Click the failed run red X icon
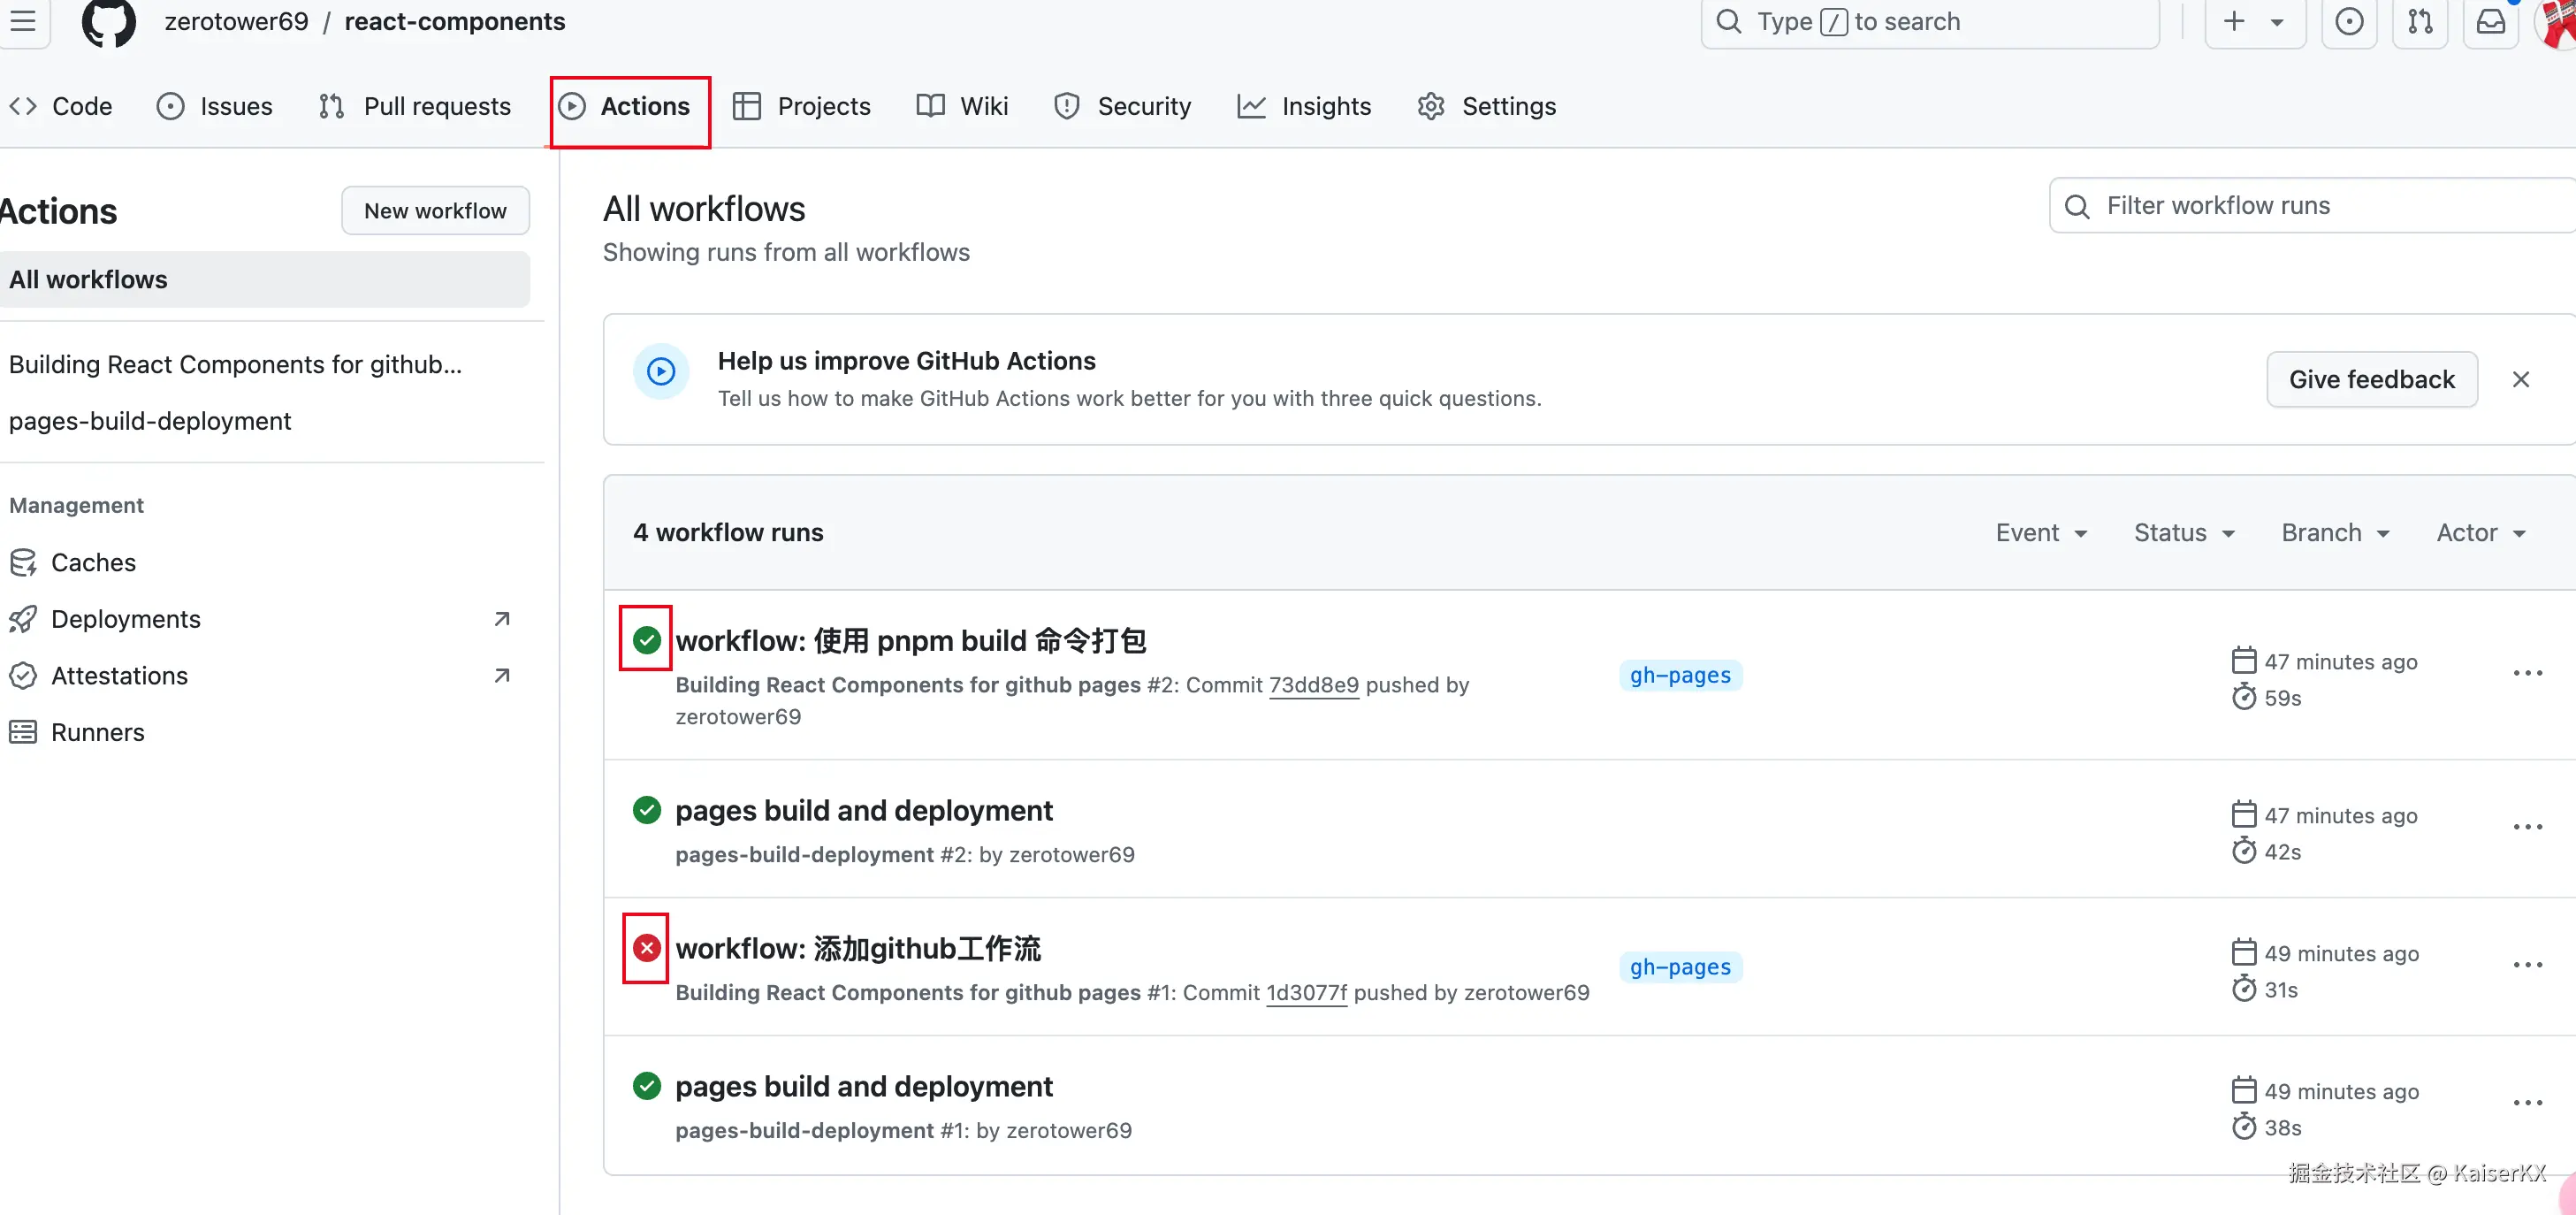The height and width of the screenshot is (1215, 2576). [646, 948]
